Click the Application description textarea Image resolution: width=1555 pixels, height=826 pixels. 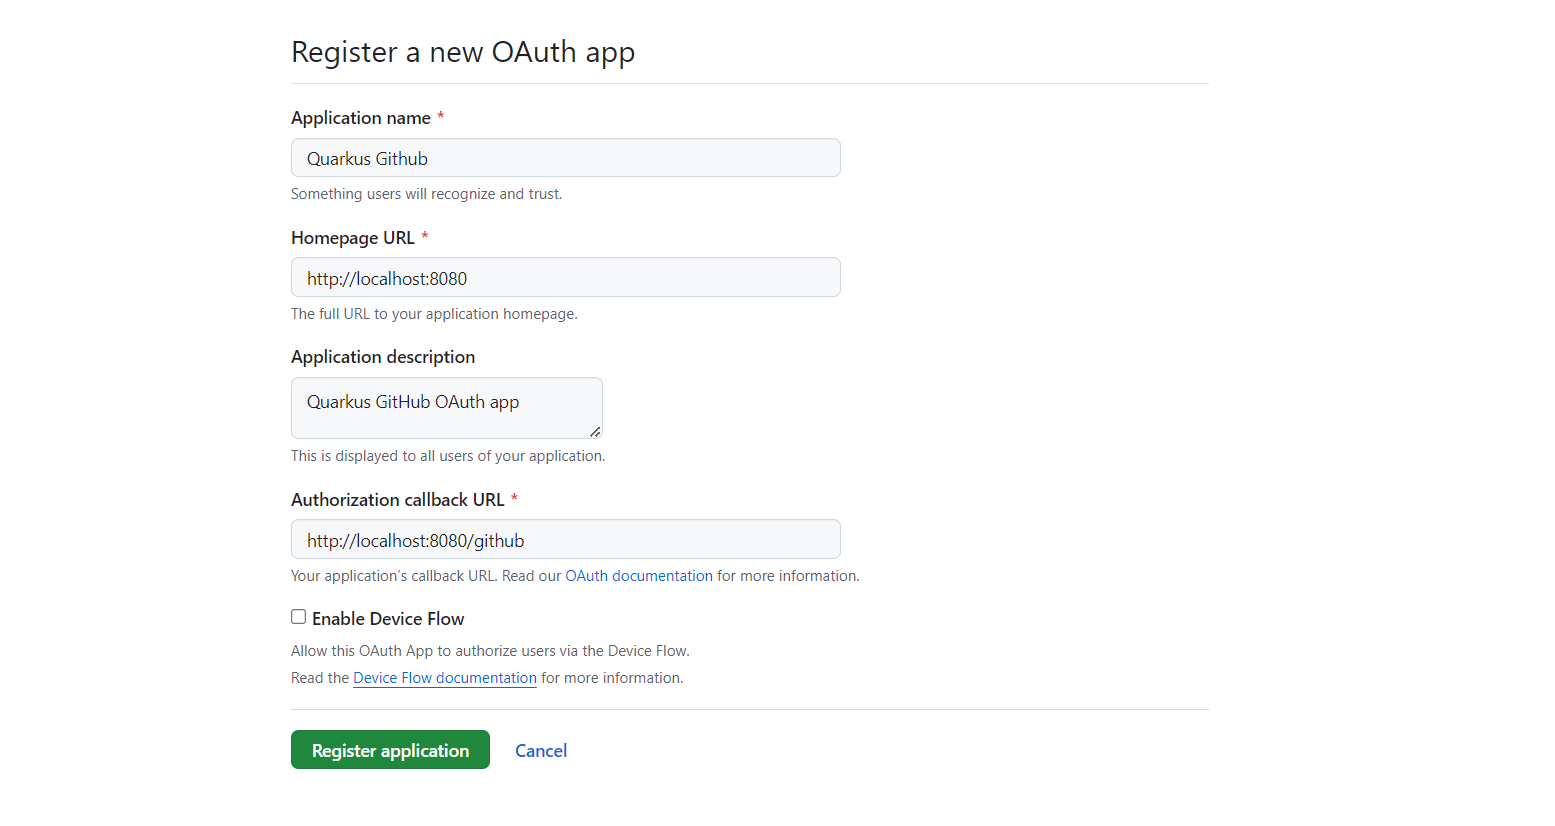[x=447, y=408]
